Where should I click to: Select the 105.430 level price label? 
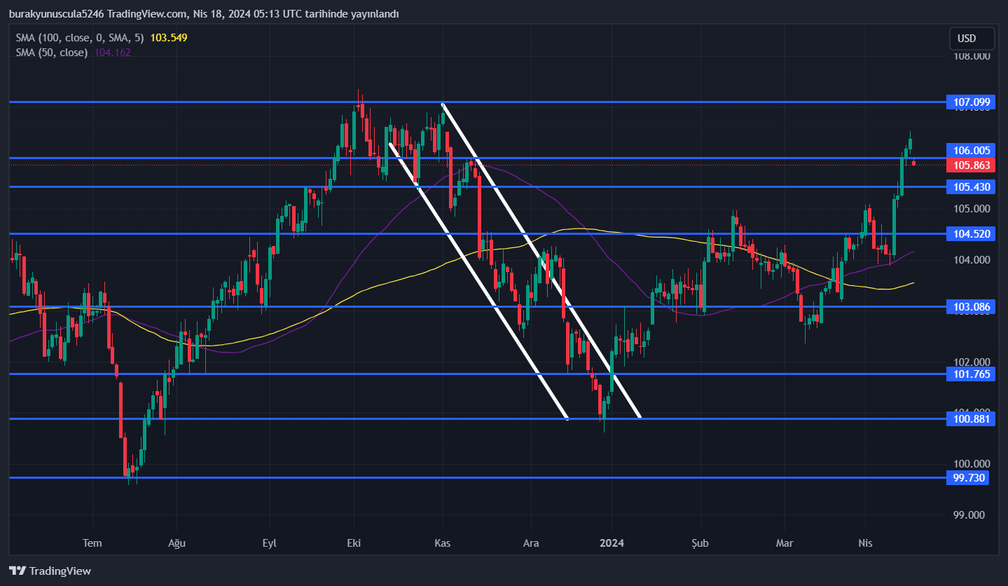tap(972, 187)
